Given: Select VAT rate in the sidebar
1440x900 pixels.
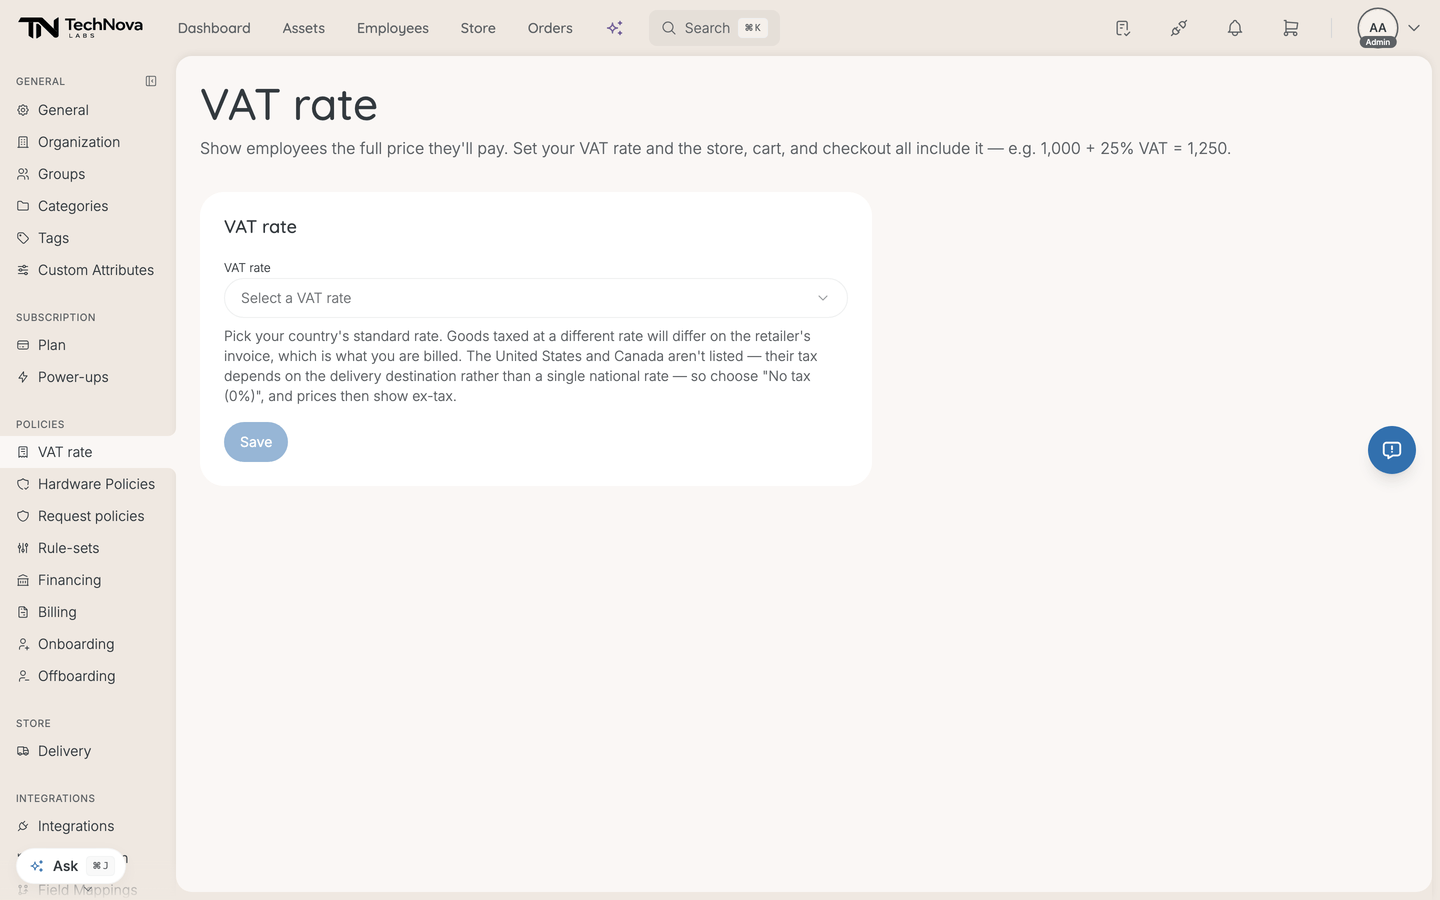Looking at the screenshot, I should pyautogui.click(x=88, y=452).
